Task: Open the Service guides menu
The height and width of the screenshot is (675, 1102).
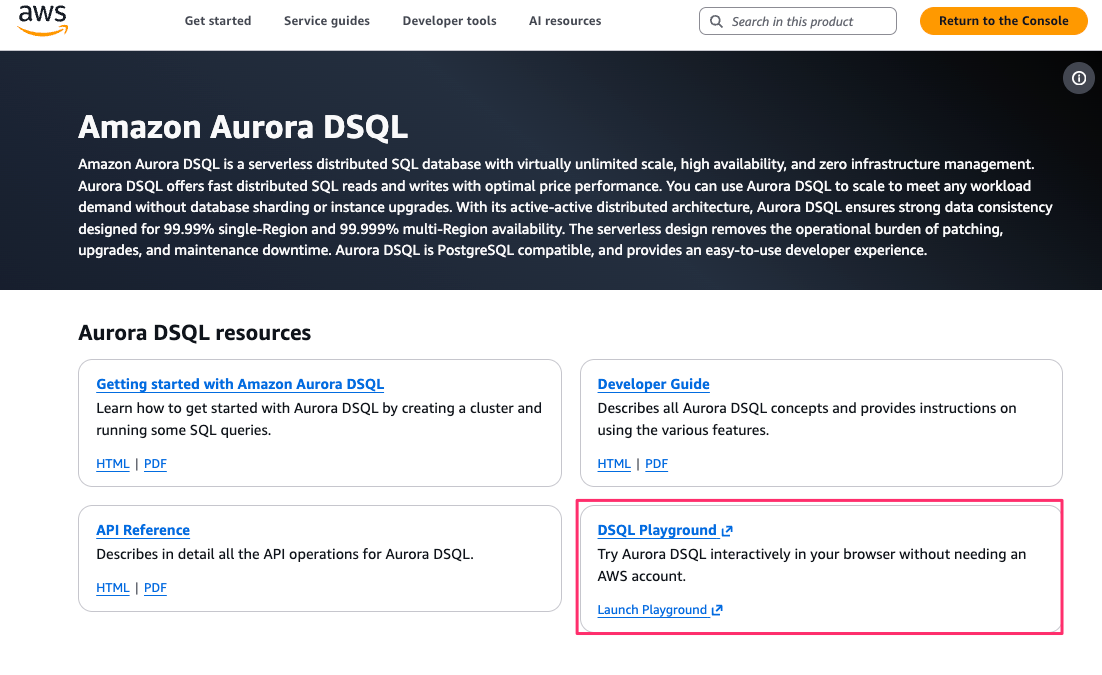Action: coord(326,21)
